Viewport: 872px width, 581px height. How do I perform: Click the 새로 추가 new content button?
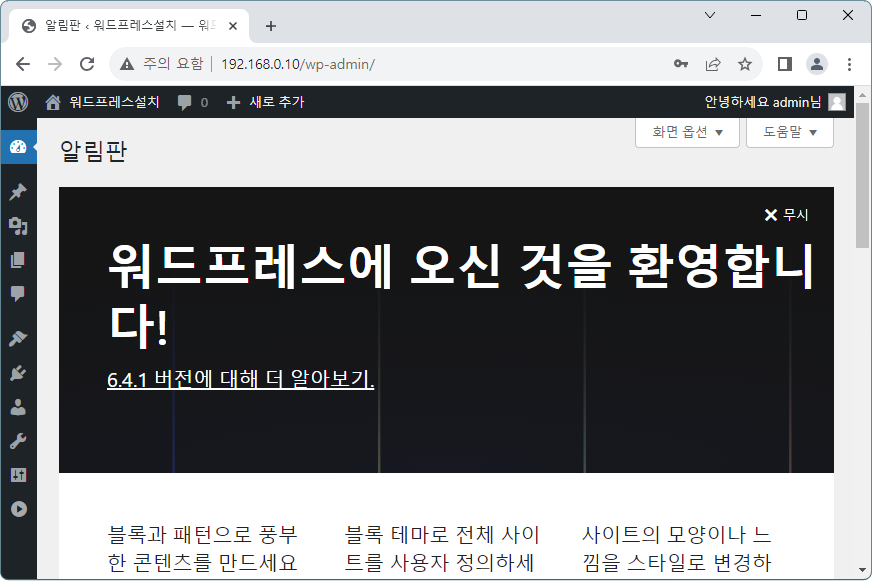(266, 102)
